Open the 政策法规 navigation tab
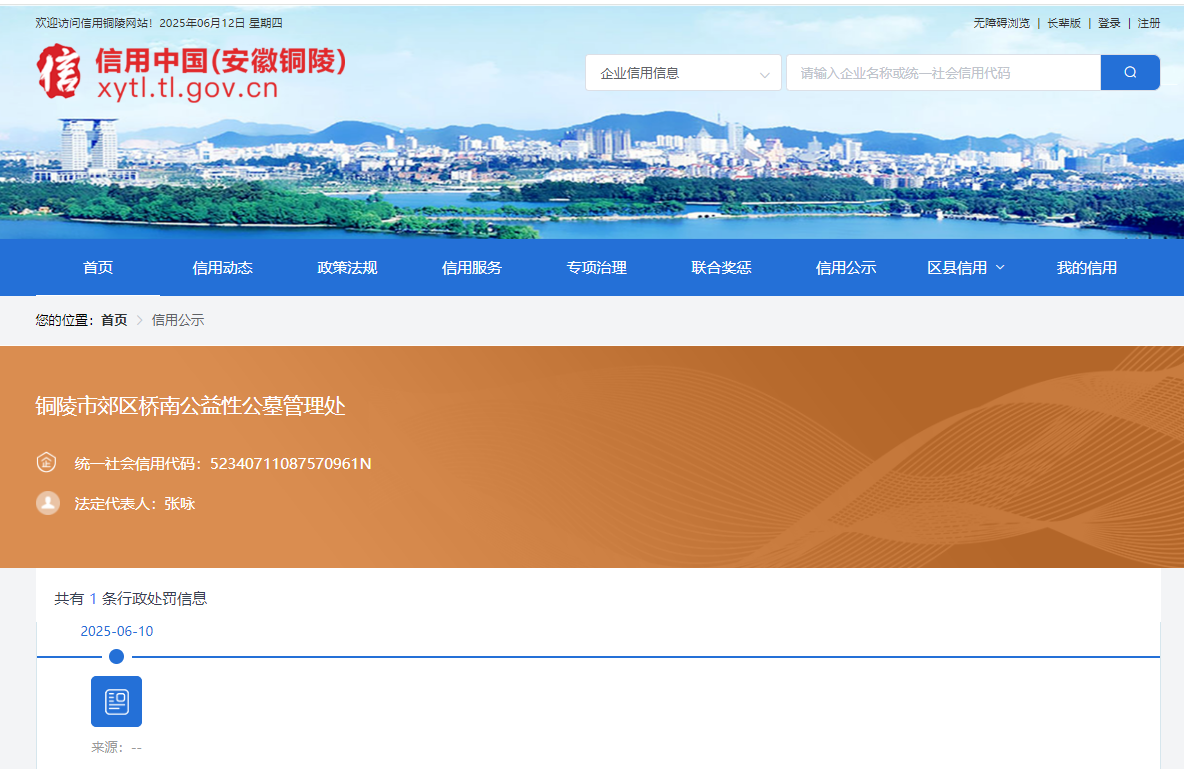The height and width of the screenshot is (769, 1184). pos(347,267)
